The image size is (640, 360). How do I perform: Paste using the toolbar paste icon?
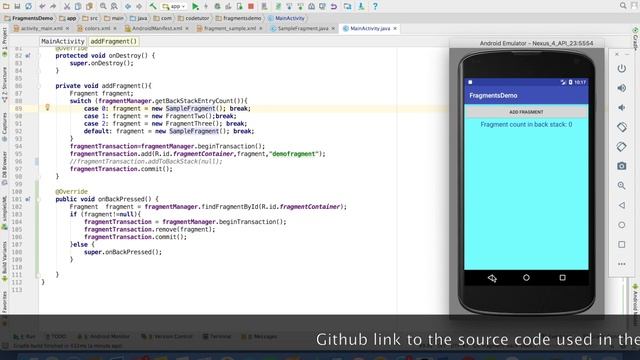tap(89, 6)
